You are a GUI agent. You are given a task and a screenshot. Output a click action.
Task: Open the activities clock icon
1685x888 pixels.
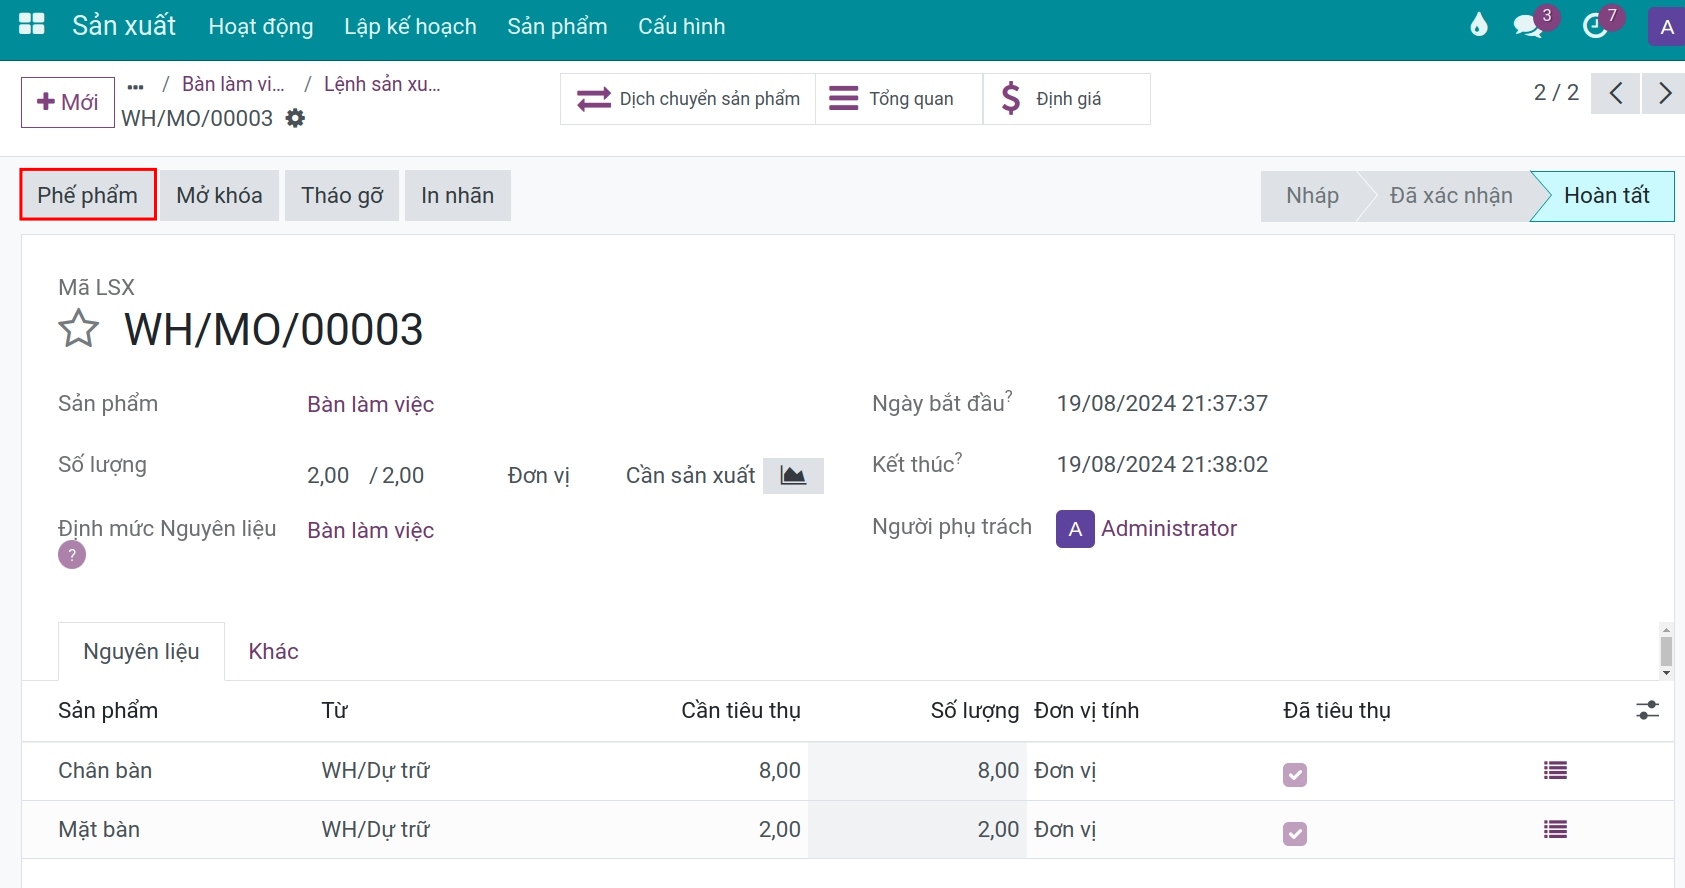[1596, 25]
